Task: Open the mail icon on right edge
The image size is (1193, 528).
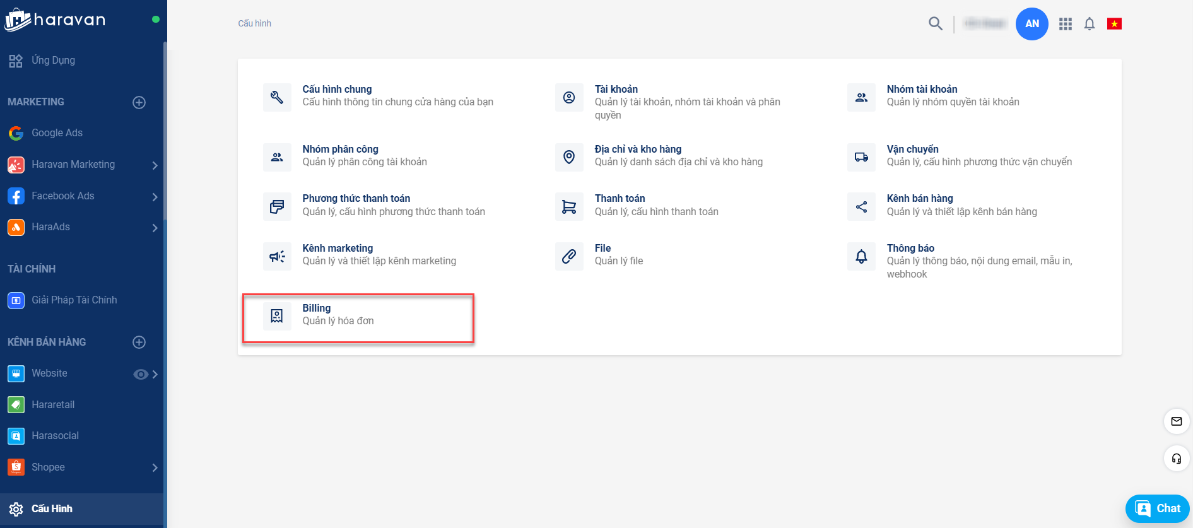Action: click(1176, 421)
